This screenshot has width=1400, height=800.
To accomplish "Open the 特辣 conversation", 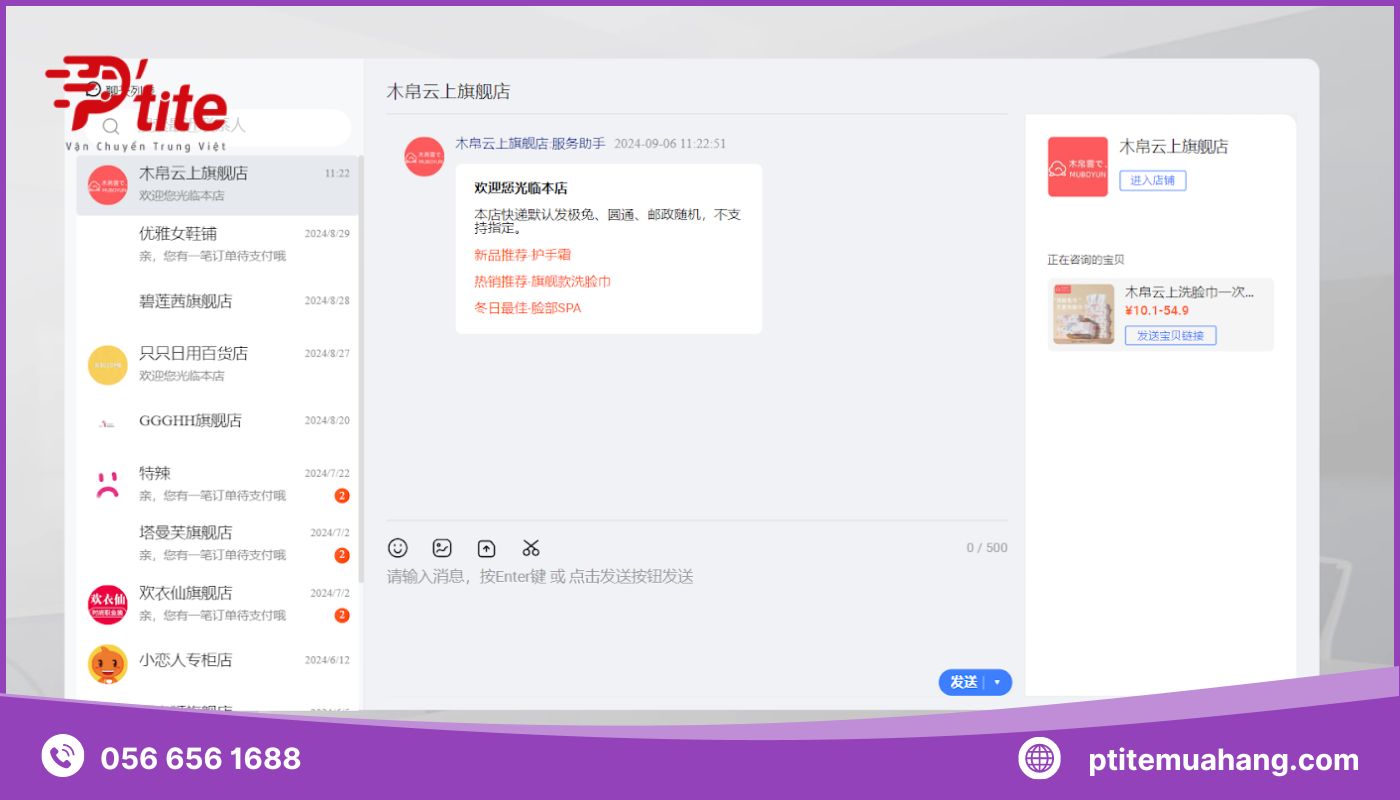I will point(217,484).
